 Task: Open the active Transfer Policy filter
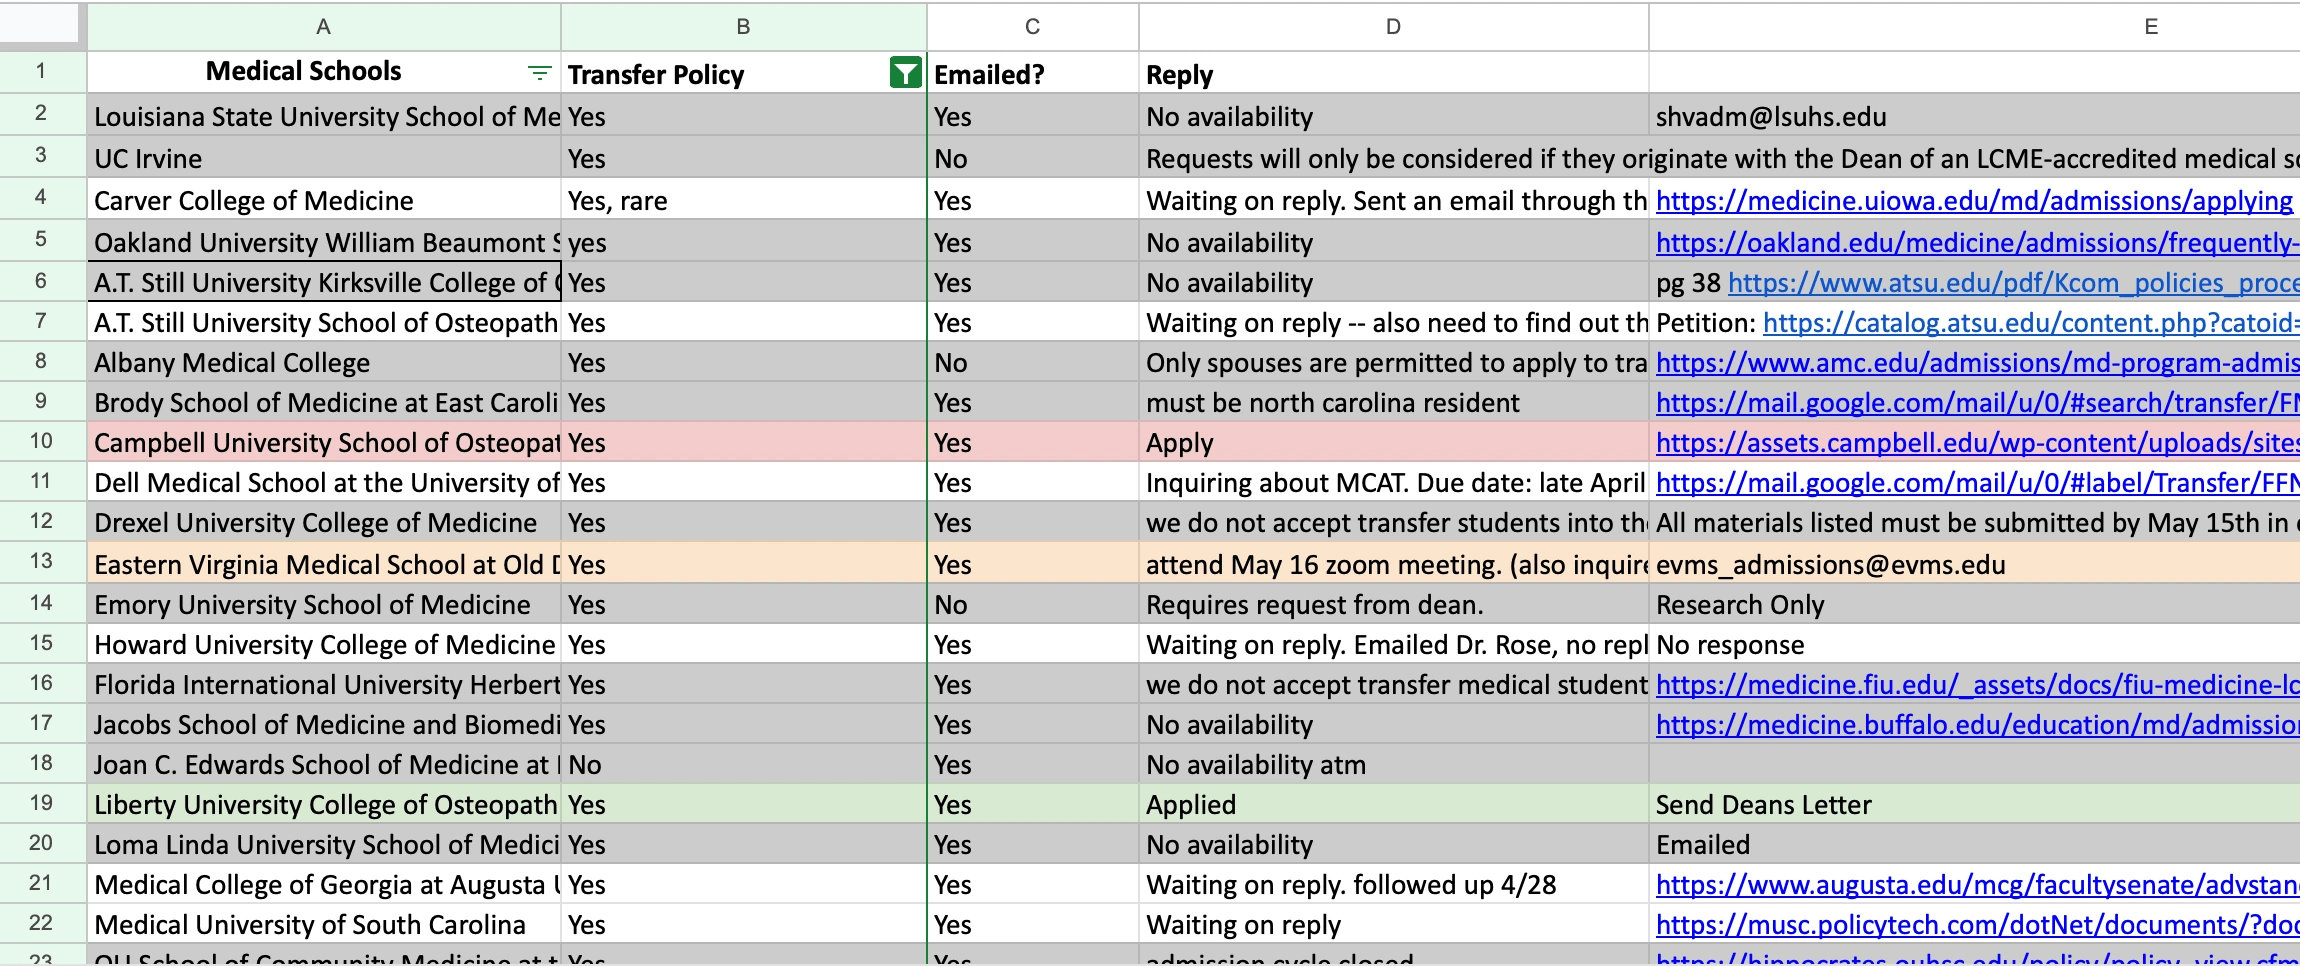coord(905,73)
